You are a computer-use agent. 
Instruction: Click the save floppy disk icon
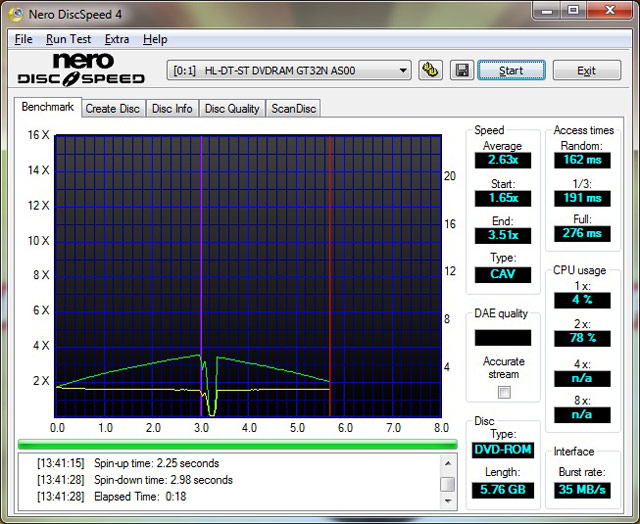(461, 70)
